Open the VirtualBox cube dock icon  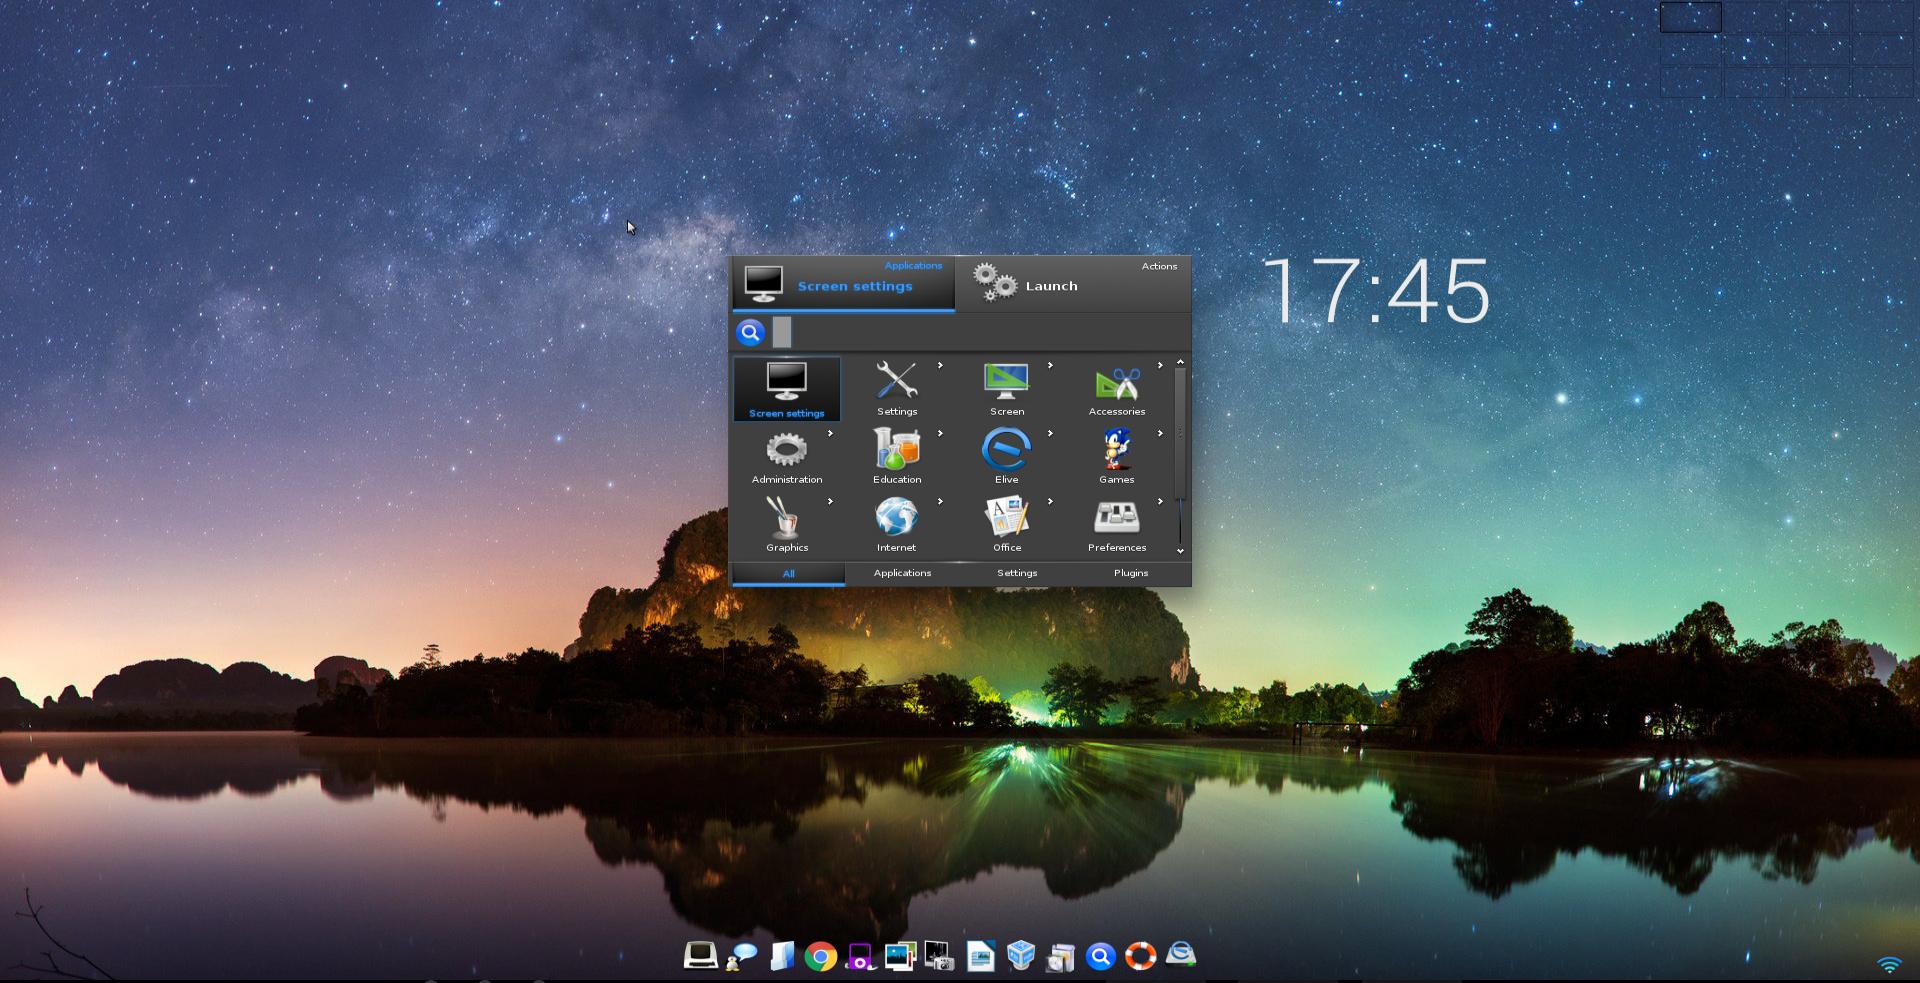1020,955
